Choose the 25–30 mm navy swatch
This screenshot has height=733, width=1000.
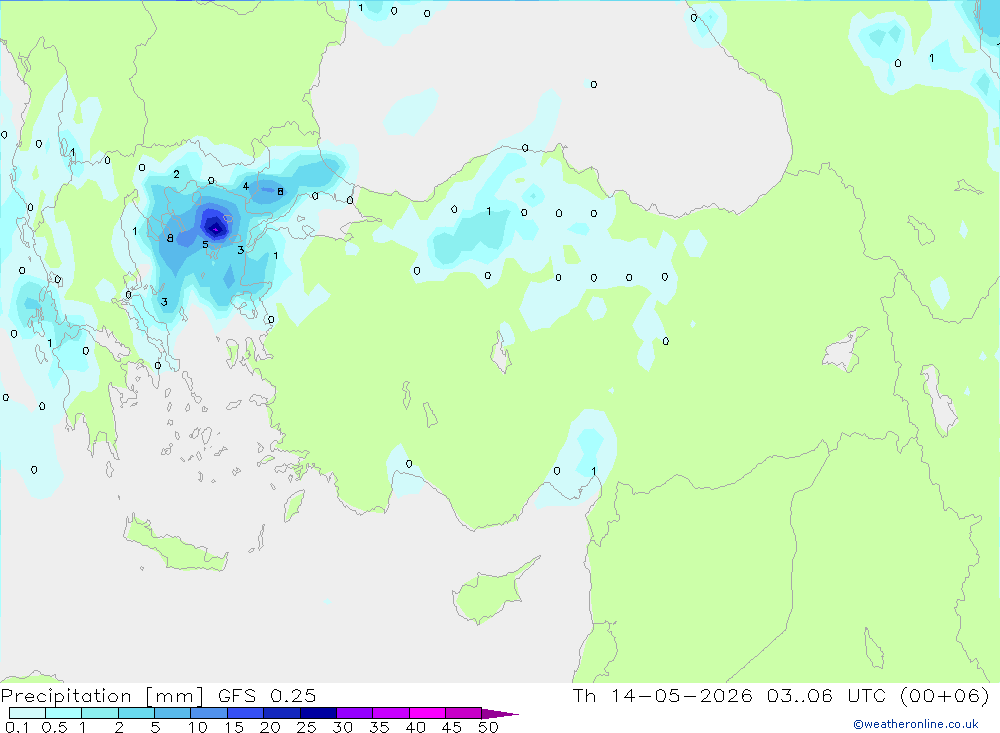[x=318, y=713]
